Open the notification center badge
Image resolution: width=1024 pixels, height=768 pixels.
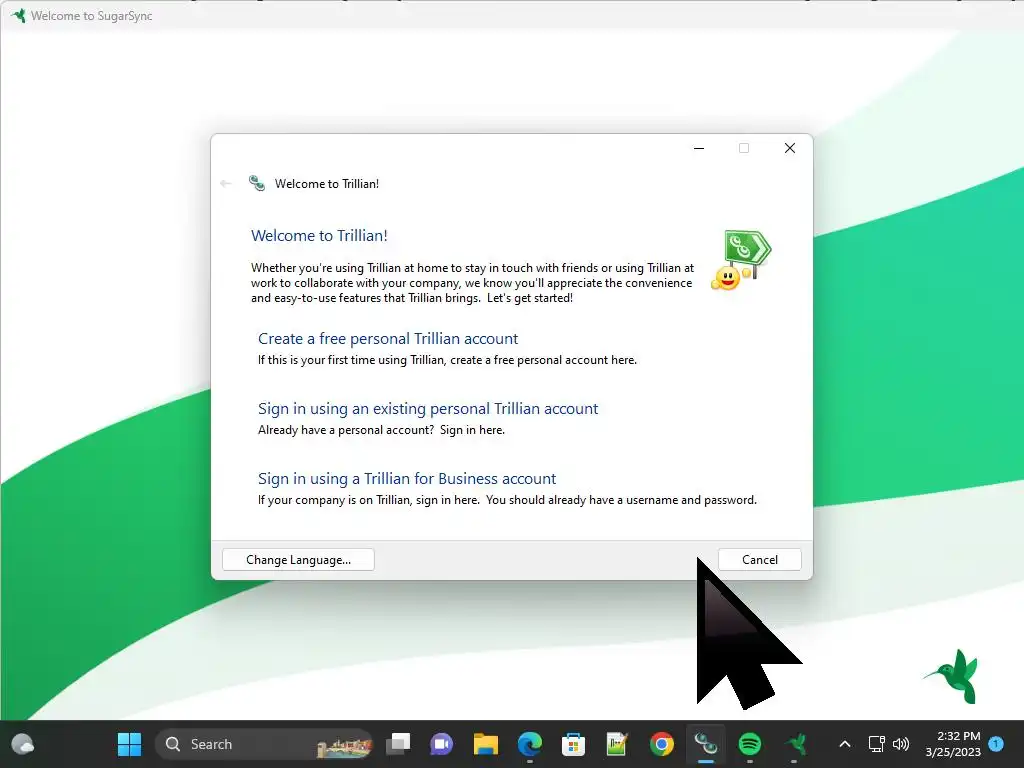[x=996, y=743]
